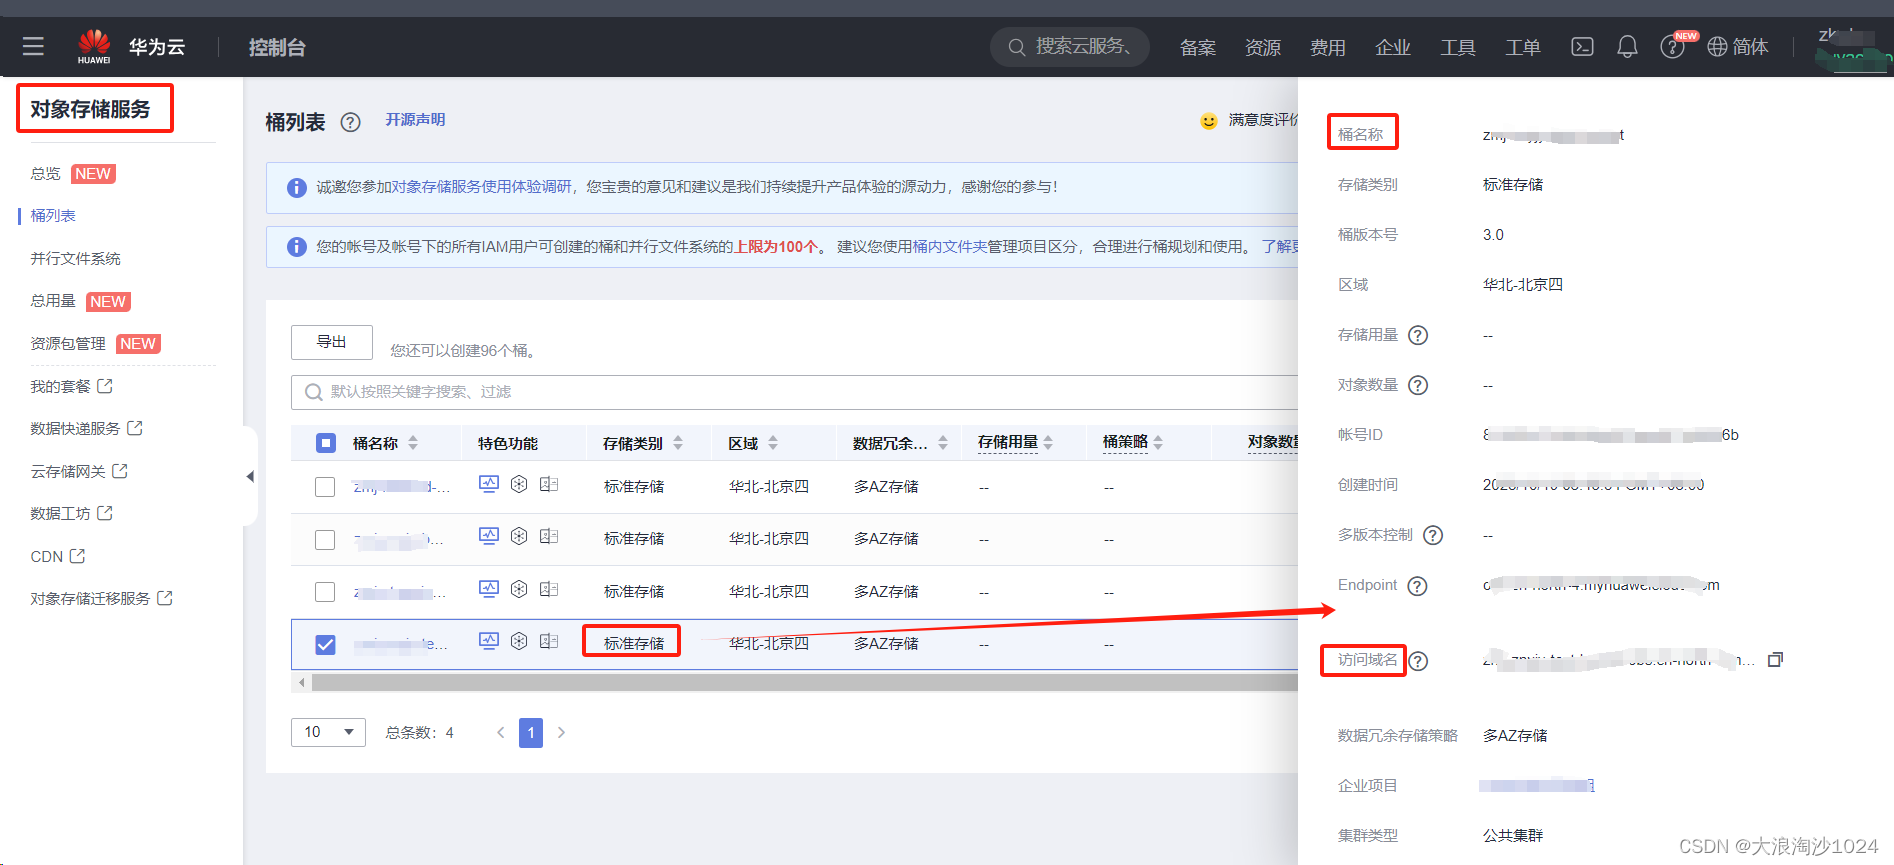Screen dimensions: 1894x865
Task: Open the page size dropdown showing 10
Action: [x=328, y=732]
